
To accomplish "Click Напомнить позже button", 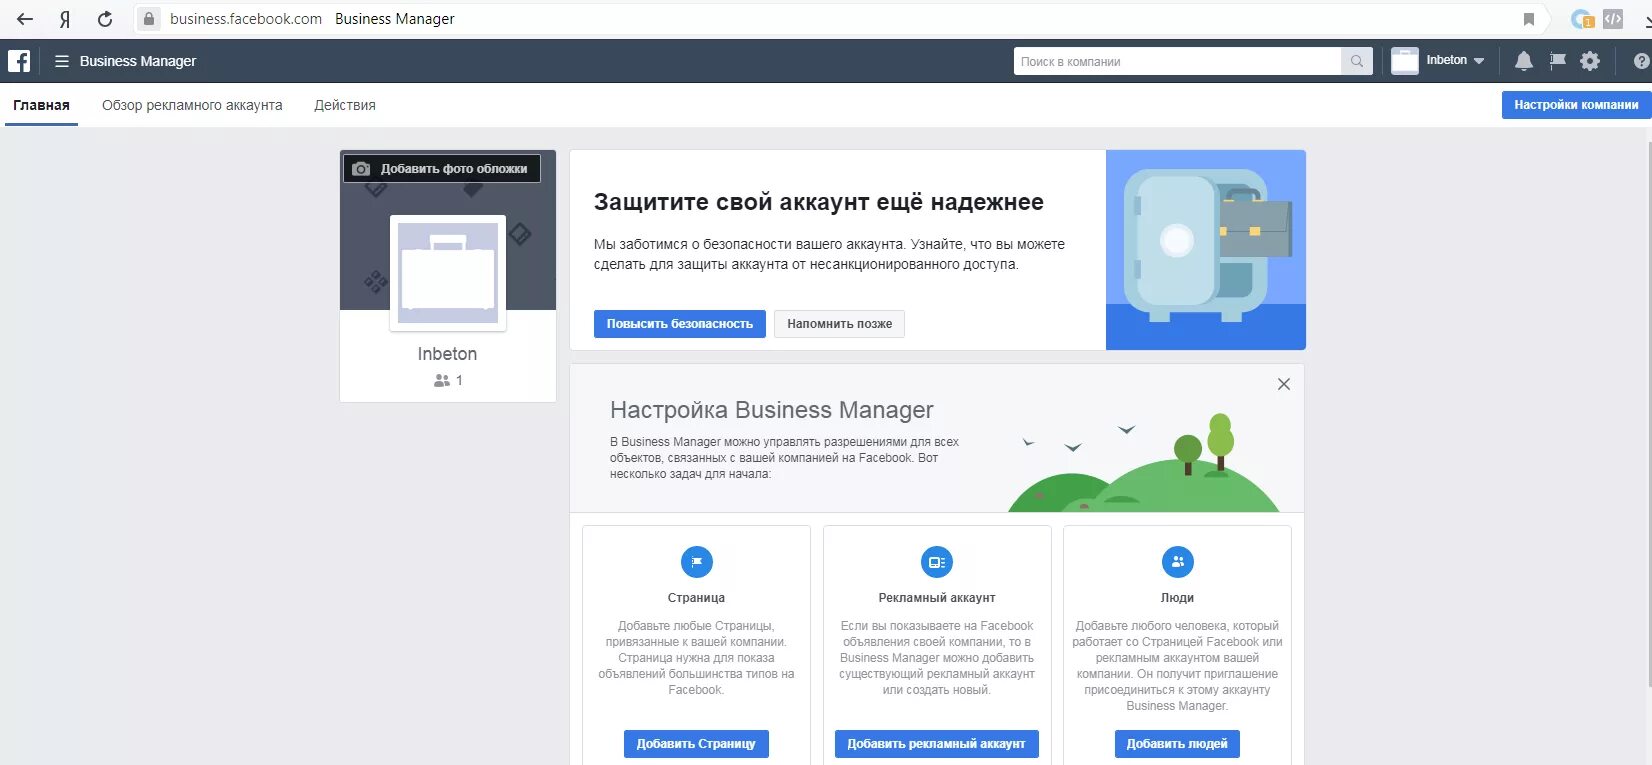I will (839, 324).
